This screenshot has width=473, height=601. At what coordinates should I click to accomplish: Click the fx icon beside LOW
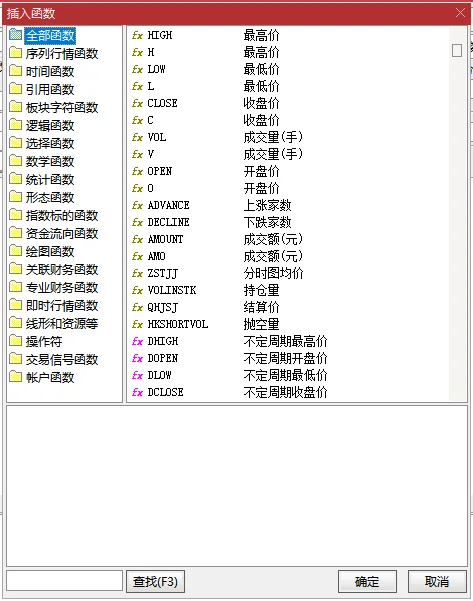(x=137, y=69)
